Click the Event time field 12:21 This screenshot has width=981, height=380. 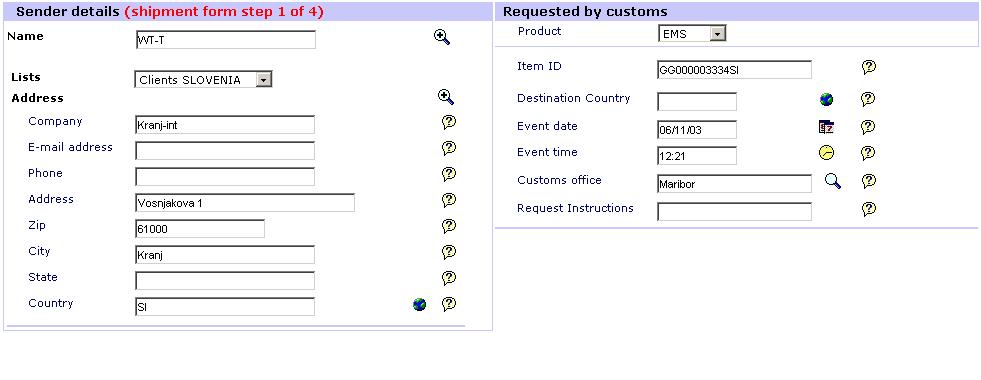[x=697, y=155]
